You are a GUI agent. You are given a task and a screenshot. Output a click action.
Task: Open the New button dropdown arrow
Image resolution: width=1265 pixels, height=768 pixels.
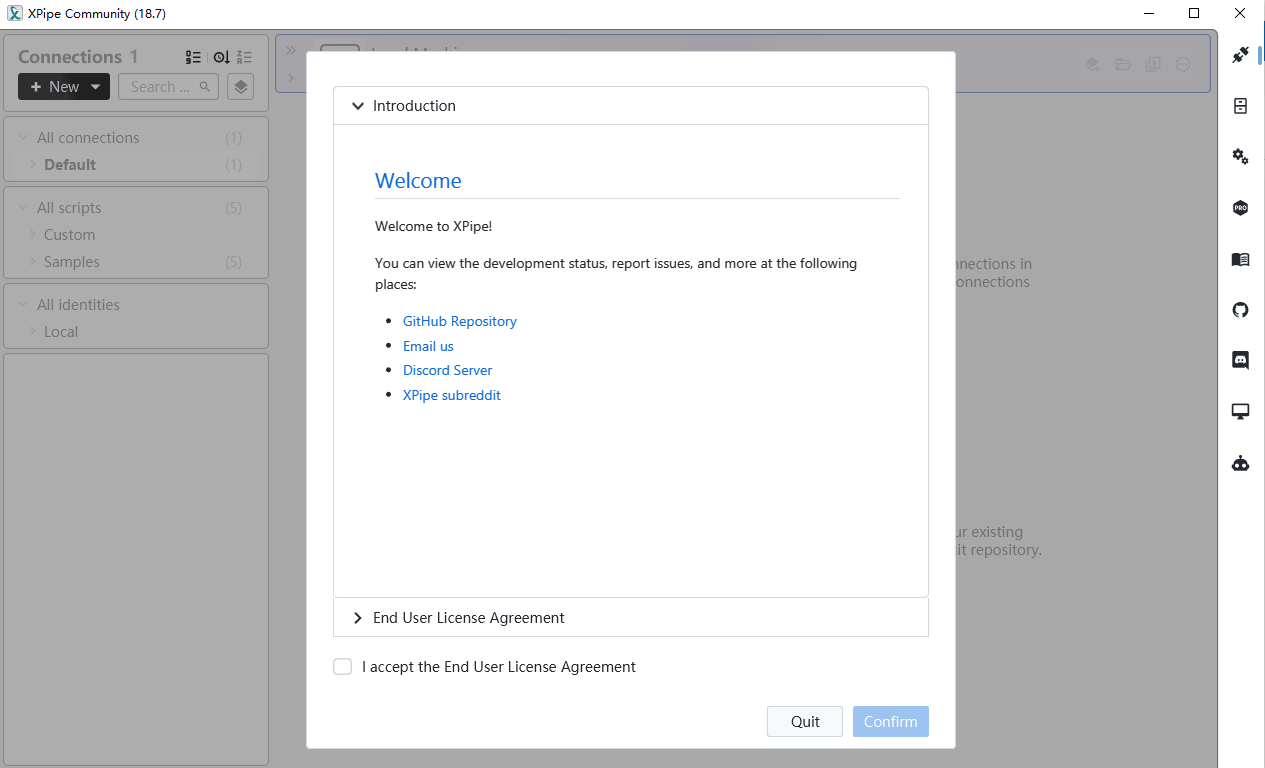click(95, 87)
